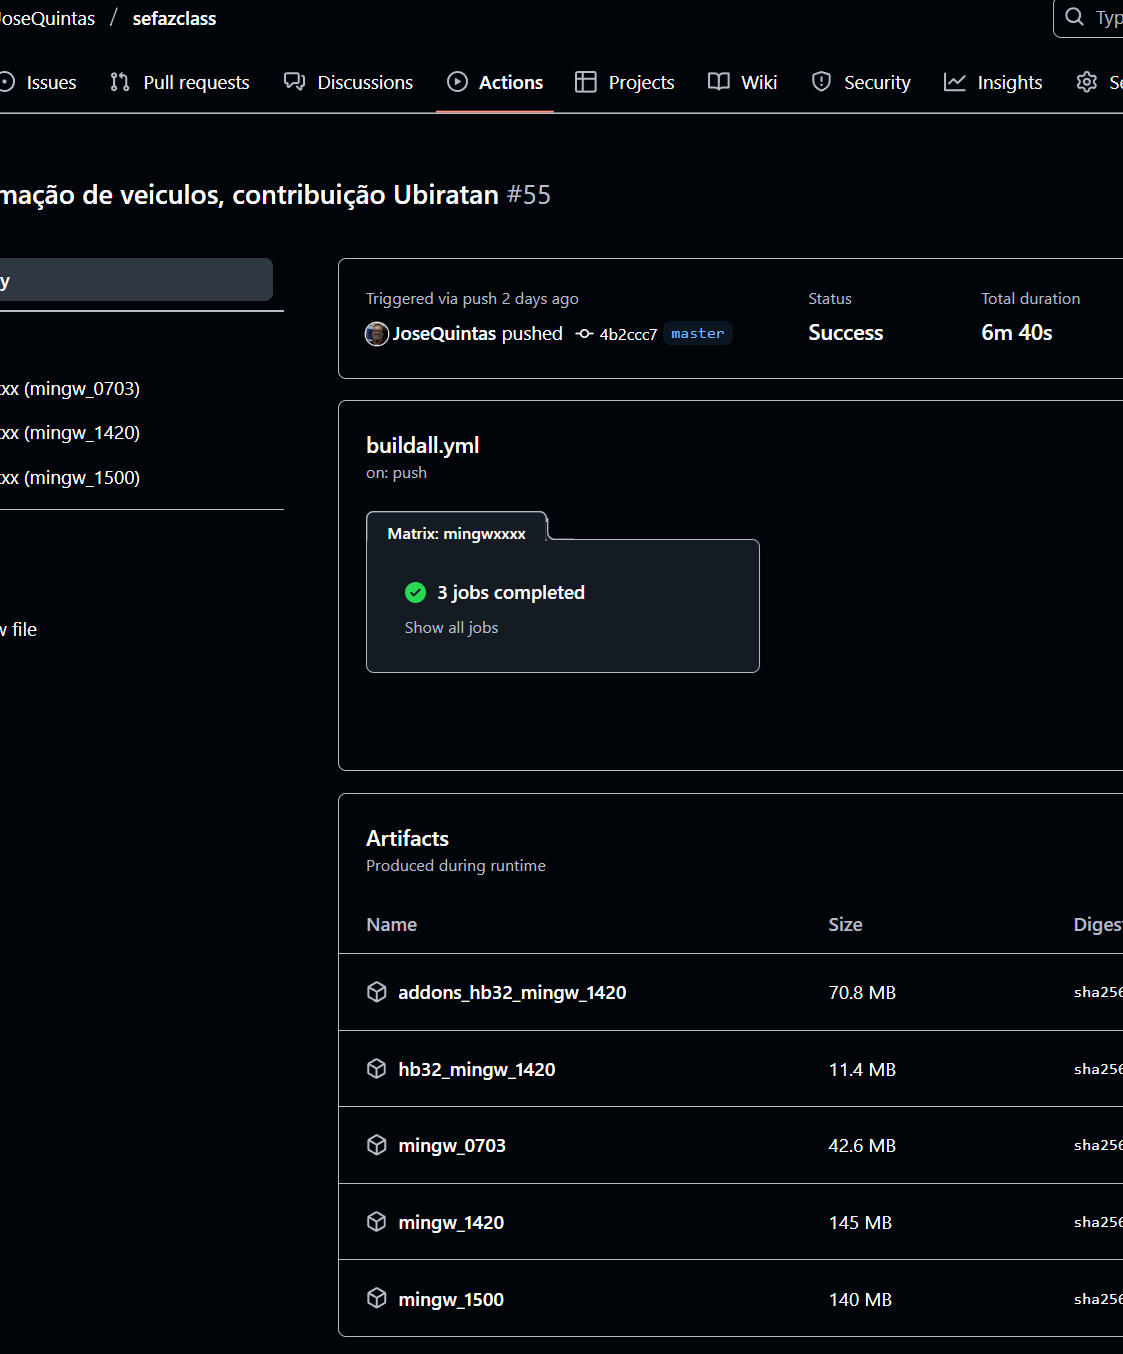Click the Insights graph icon
The image size is (1123, 1354).
955,82
